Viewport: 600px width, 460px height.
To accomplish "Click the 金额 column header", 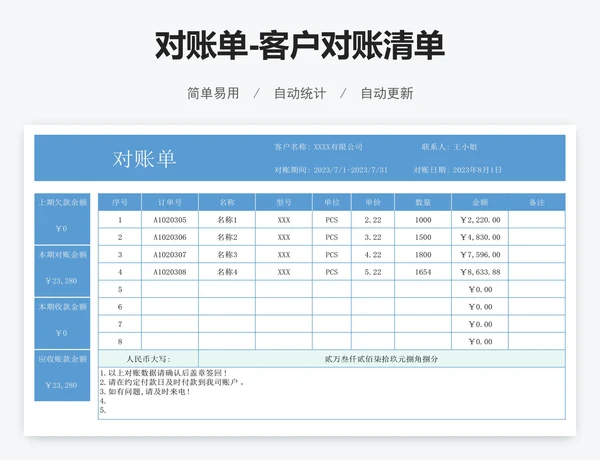I will (480, 202).
